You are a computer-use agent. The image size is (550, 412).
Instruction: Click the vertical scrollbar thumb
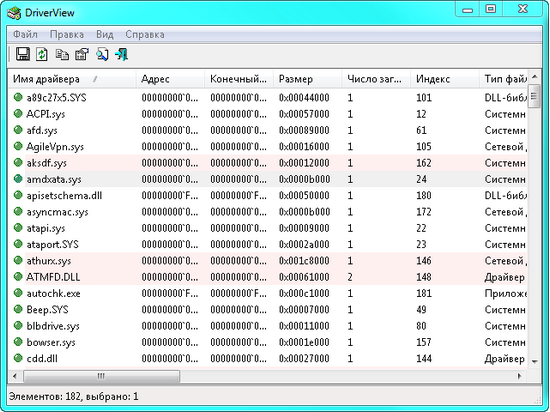(x=534, y=96)
